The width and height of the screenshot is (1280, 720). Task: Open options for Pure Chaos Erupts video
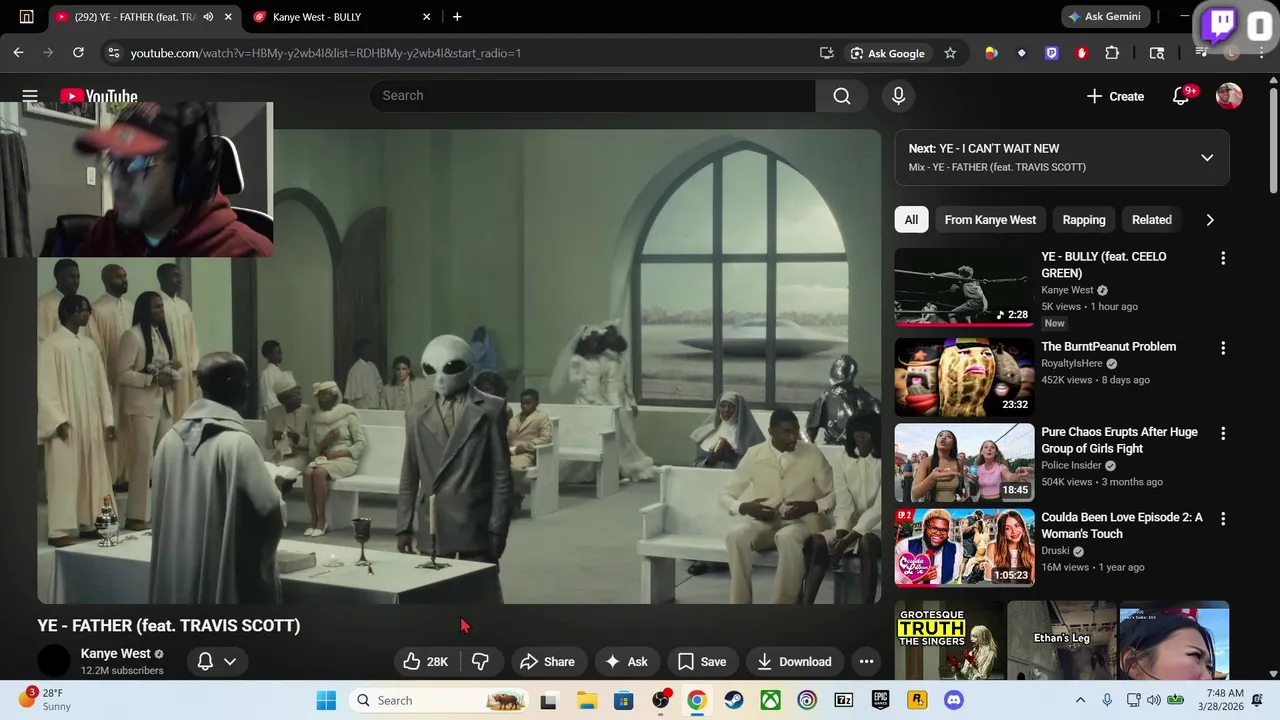point(1222,433)
